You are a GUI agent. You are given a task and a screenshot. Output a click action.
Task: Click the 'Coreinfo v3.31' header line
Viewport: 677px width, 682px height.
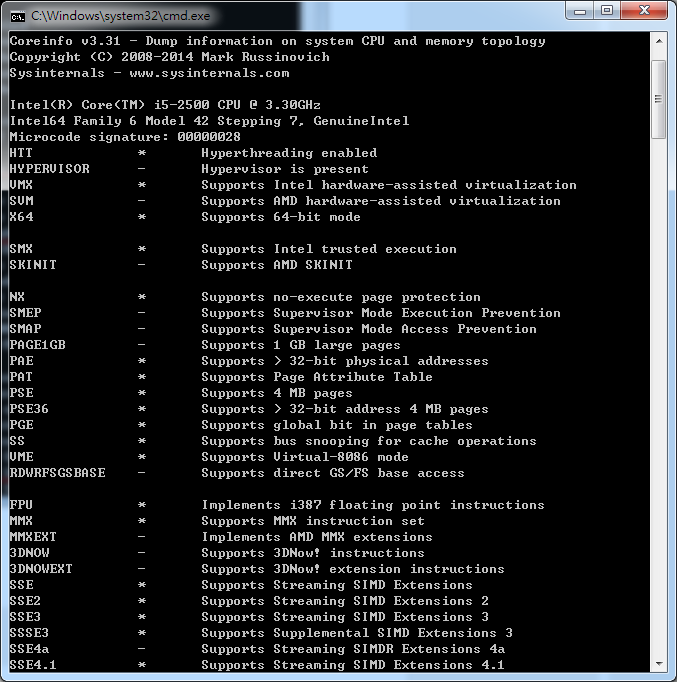tap(277, 41)
